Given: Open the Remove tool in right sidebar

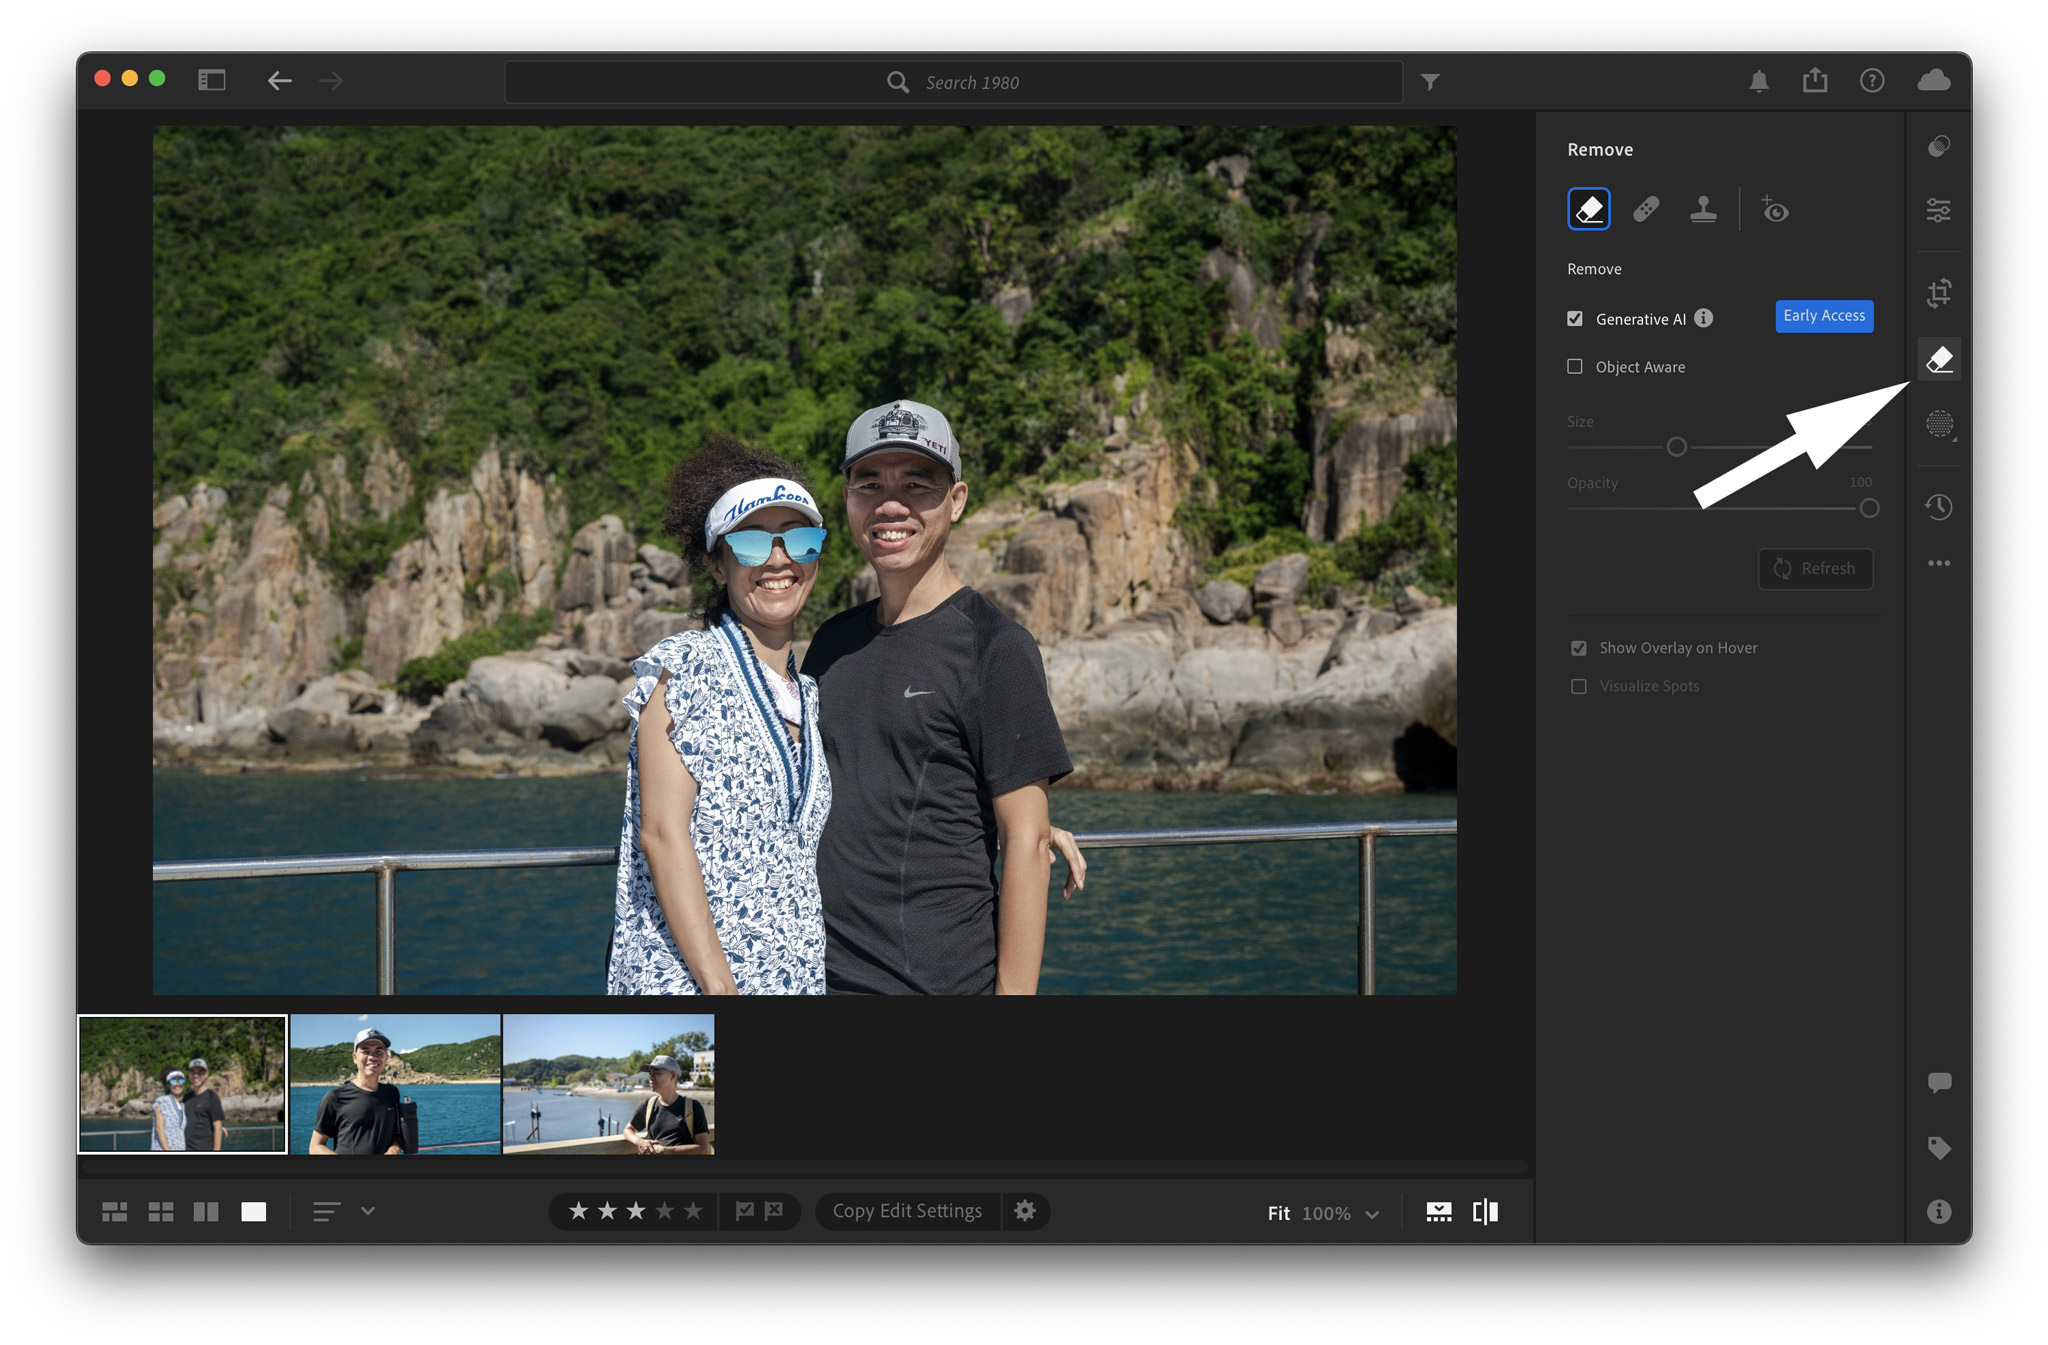Looking at the screenshot, I should [x=1939, y=359].
